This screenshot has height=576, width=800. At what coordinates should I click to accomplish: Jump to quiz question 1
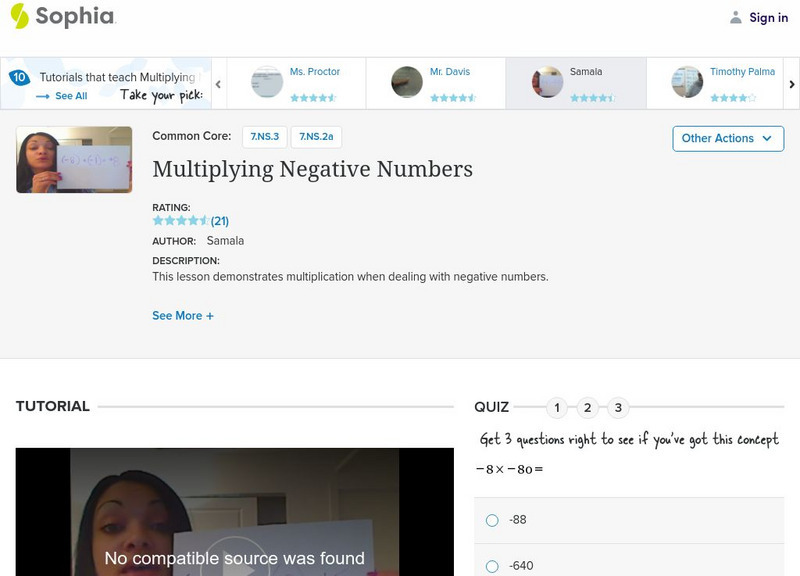557,408
